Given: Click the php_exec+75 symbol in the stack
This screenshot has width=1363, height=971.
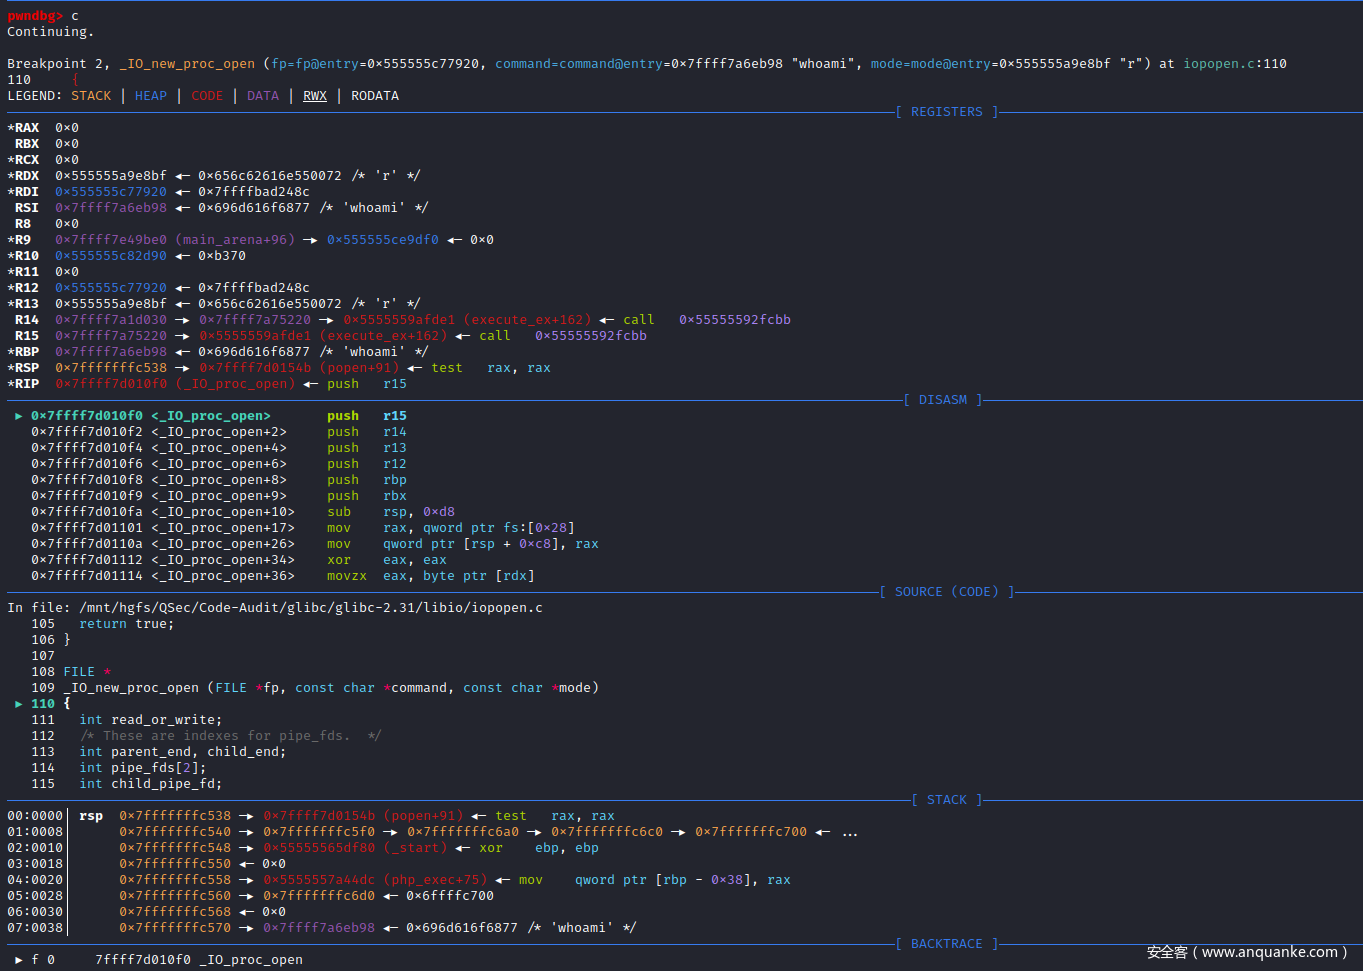Looking at the screenshot, I should pyautogui.click(x=435, y=880).
